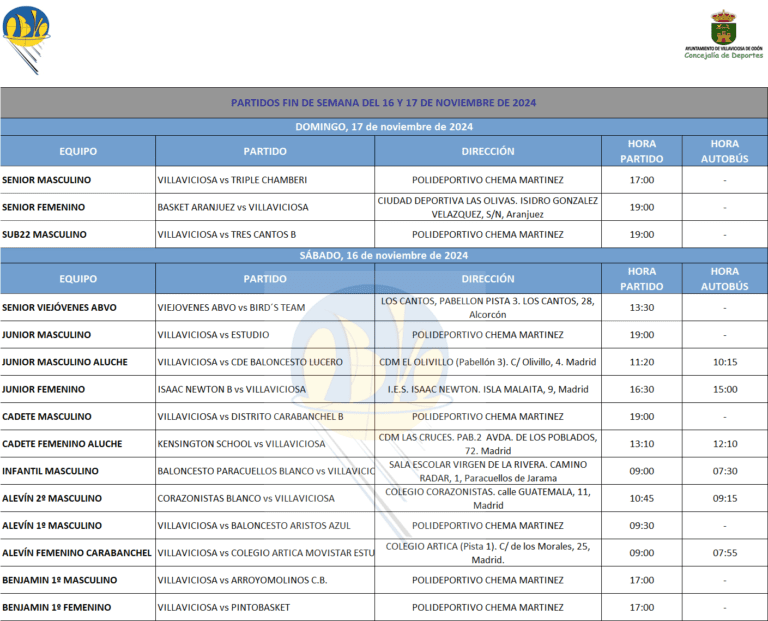Select the 'PARTIDOS FIN DE SEMANA' title banner
Image resolution: width=768 pixels, height=621 pixels.
point(384,103)
